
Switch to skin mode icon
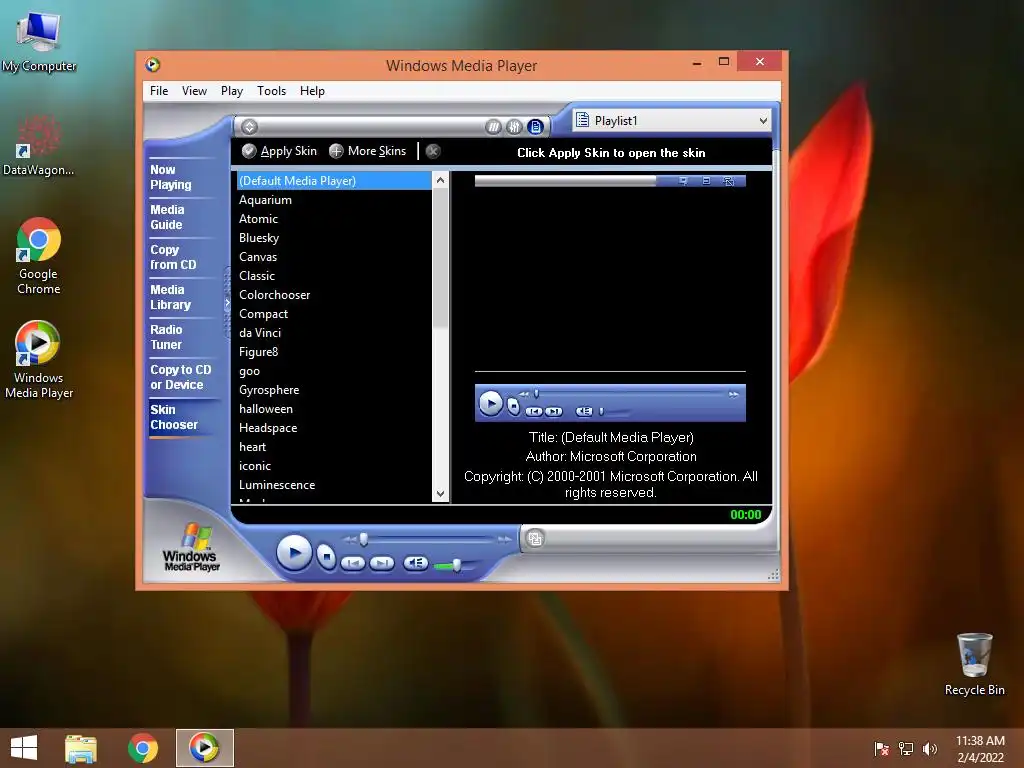(x=535, y=539)
